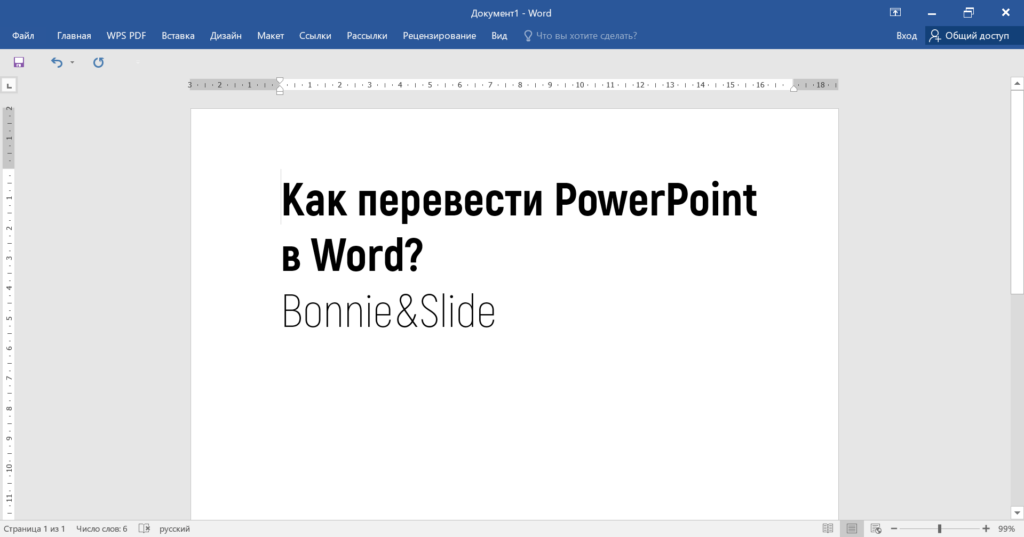Viewport: 1024px width, 537px height.
Task: Select the Вид tab
Action: click(x=499, y=36)
